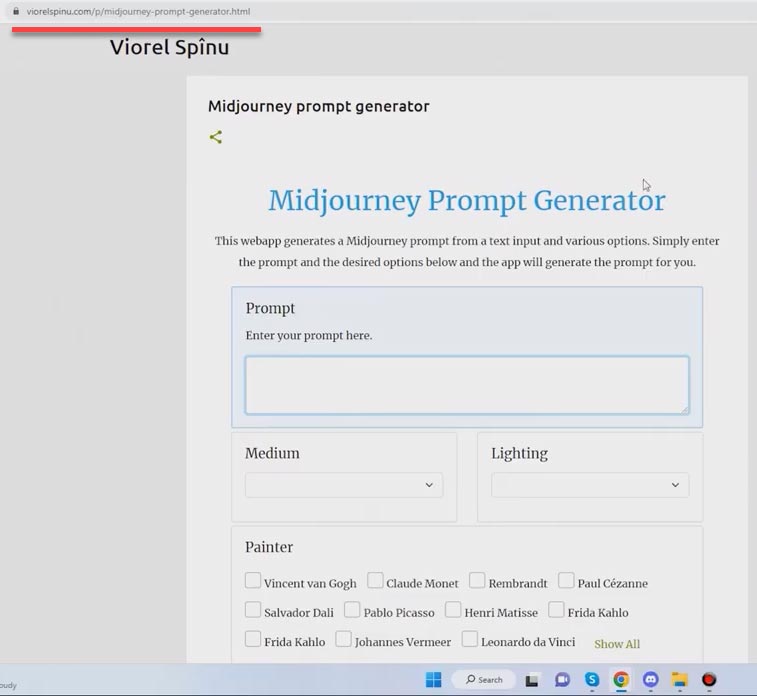The height and width of the screenshot is (696, 757).
Task: Open the Medium dropdown
Action: [x=344, y=485]
